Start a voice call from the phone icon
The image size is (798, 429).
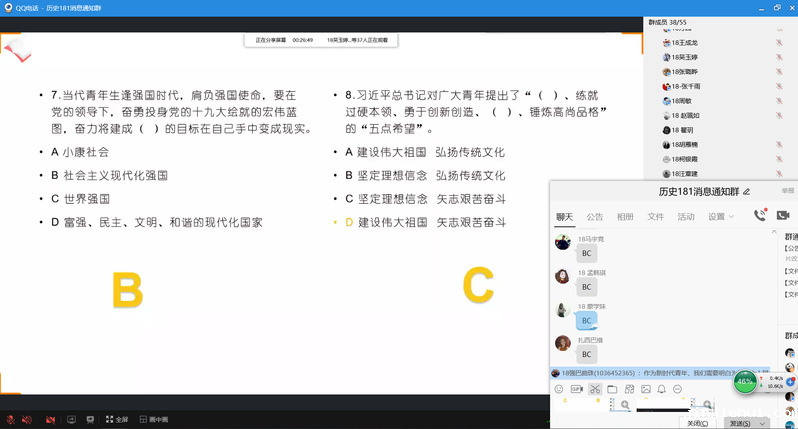(760, 215)
